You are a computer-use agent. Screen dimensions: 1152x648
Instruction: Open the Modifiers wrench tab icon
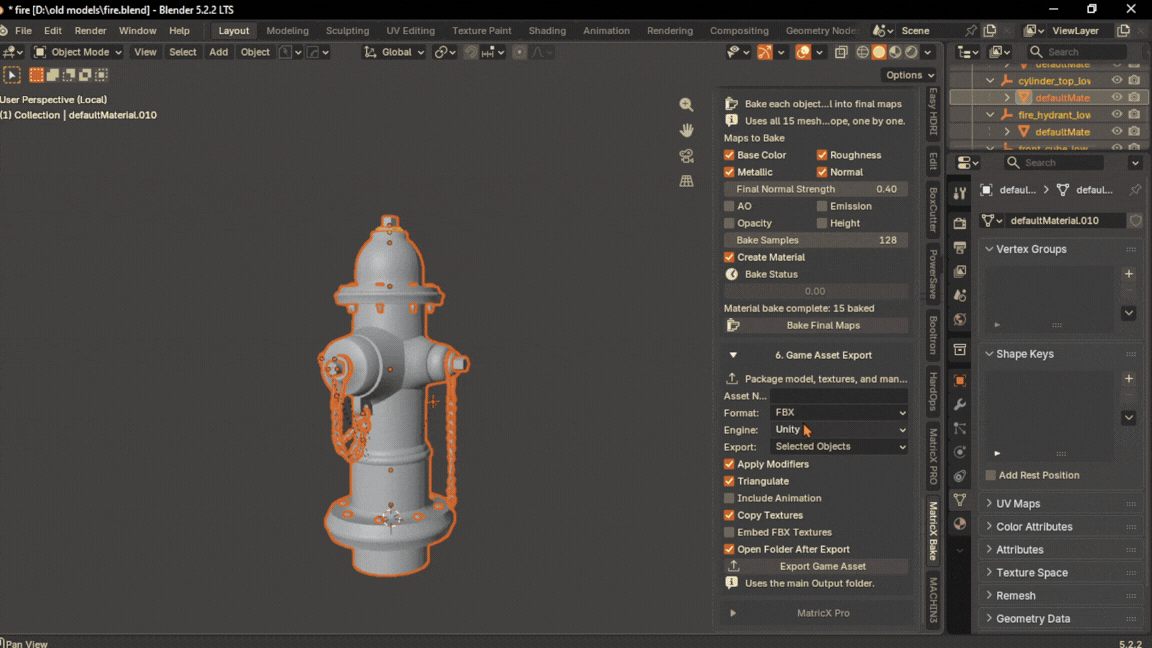tap(960, 405)
